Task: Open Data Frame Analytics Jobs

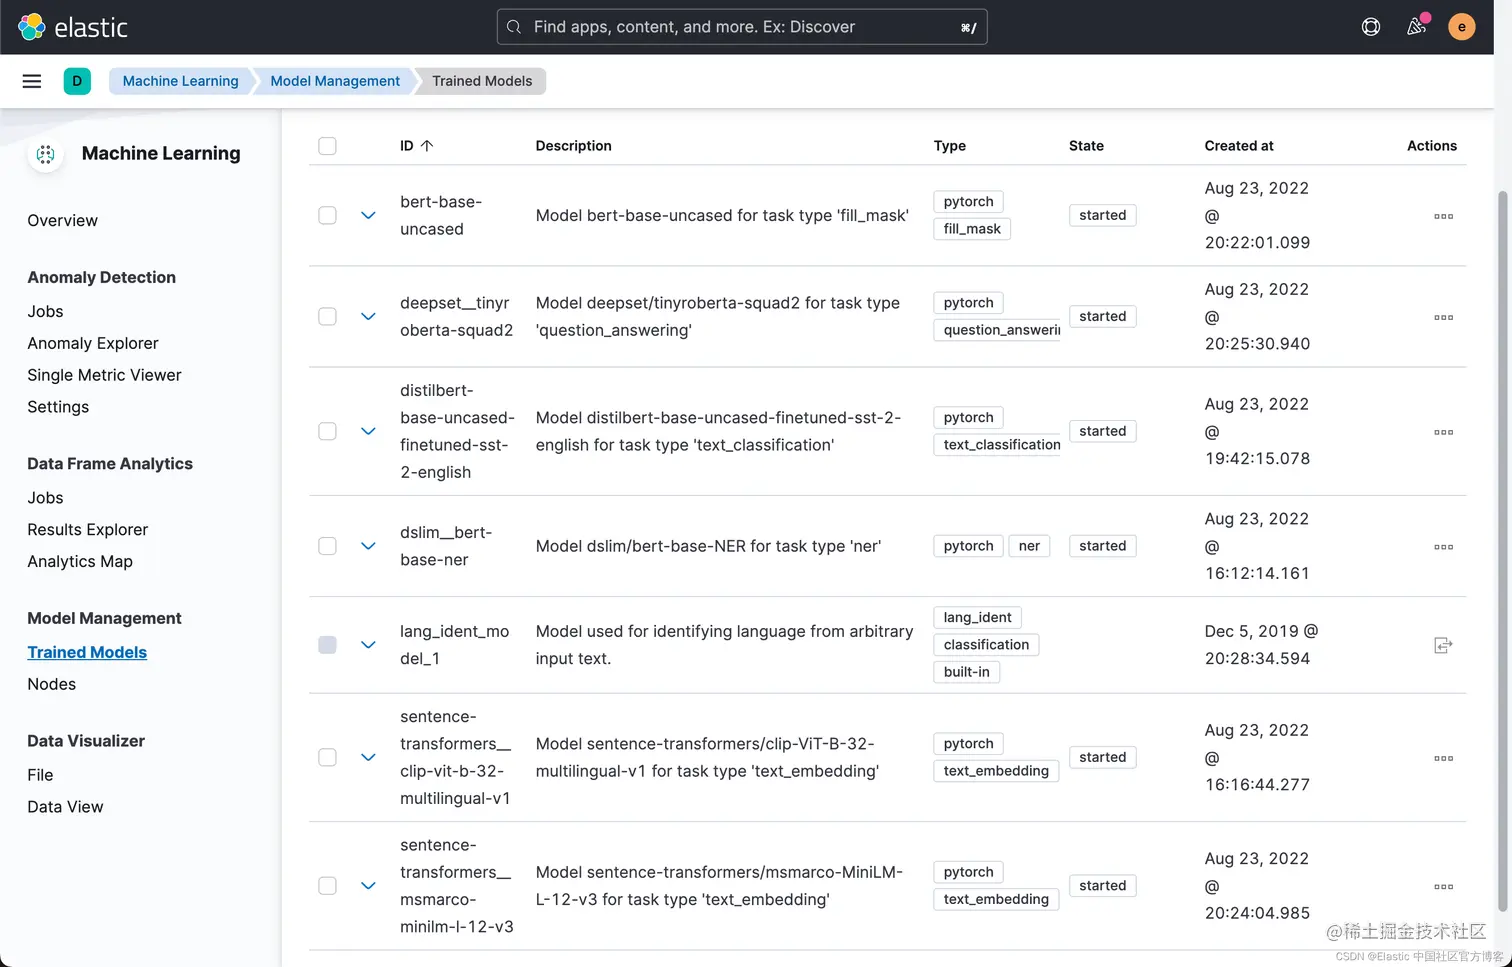Action: click(45, 498)
